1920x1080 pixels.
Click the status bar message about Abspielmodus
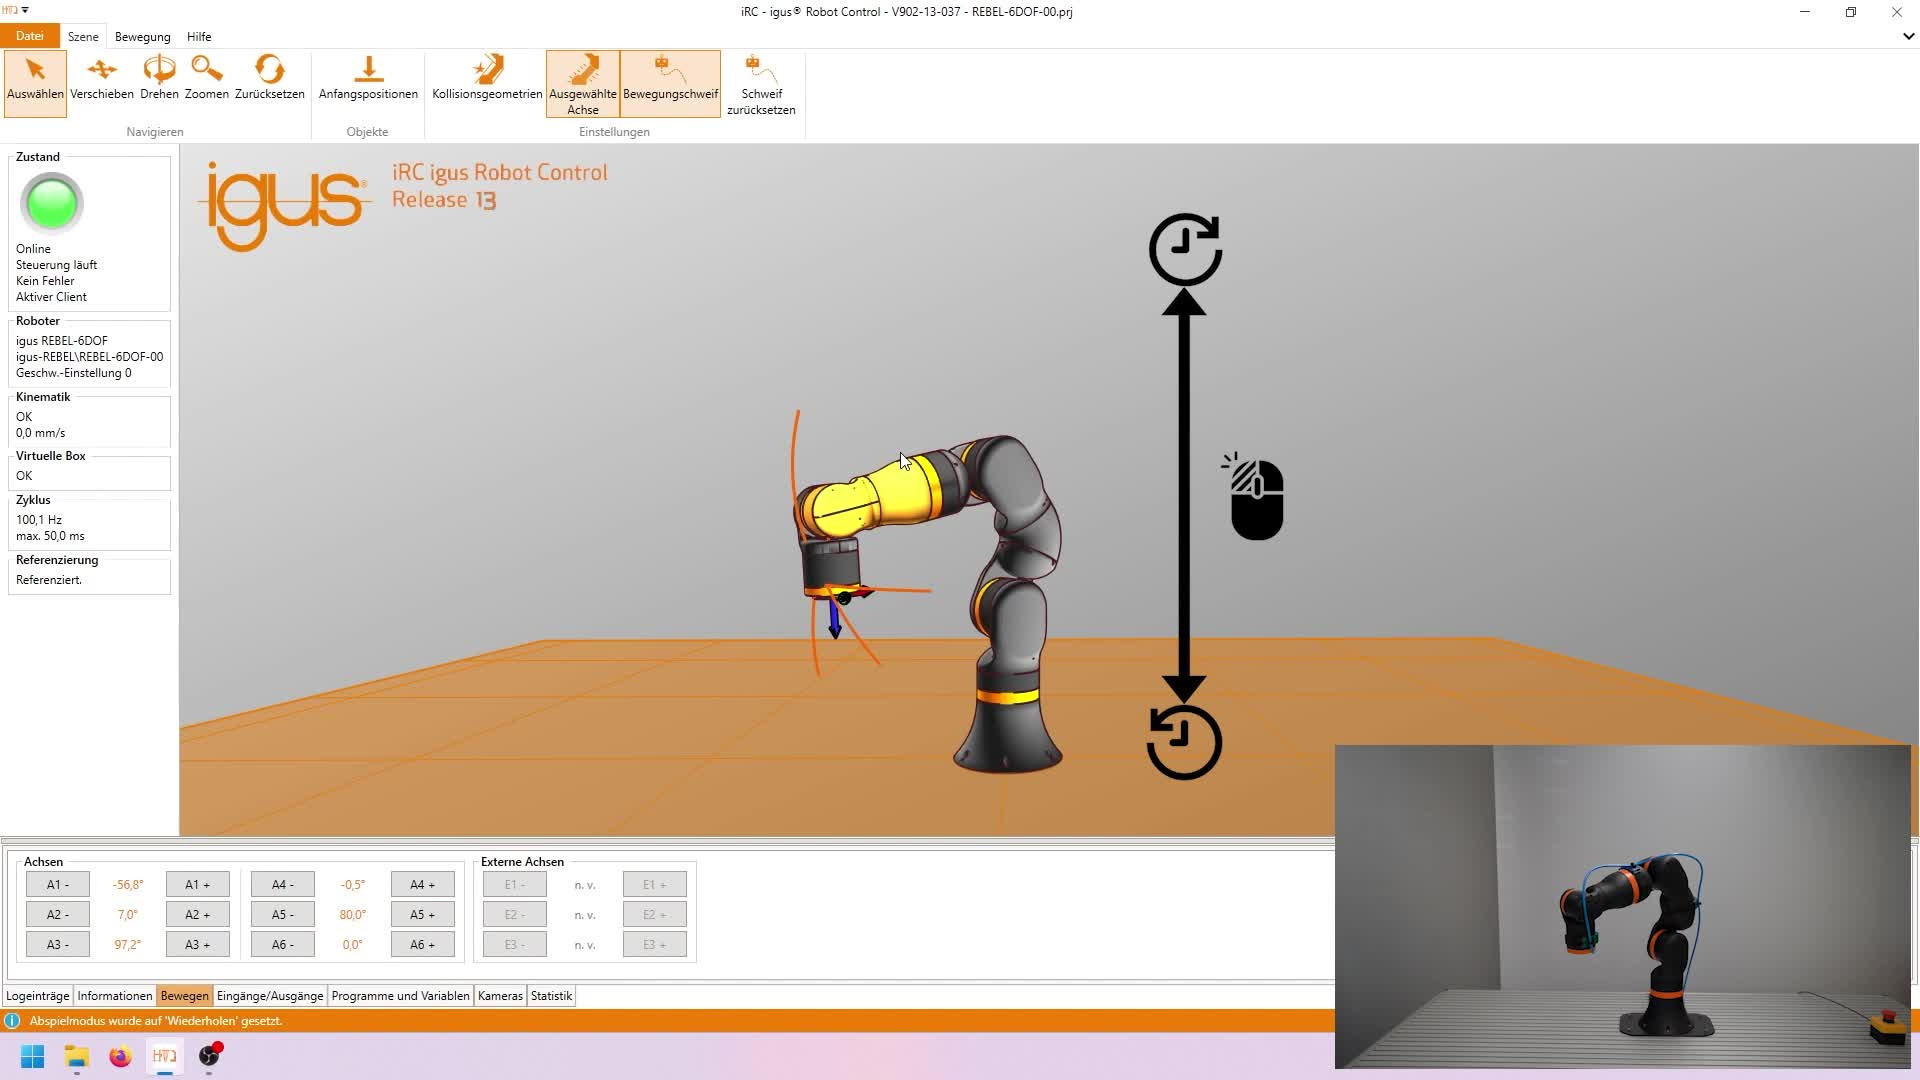click(156, 1021)
